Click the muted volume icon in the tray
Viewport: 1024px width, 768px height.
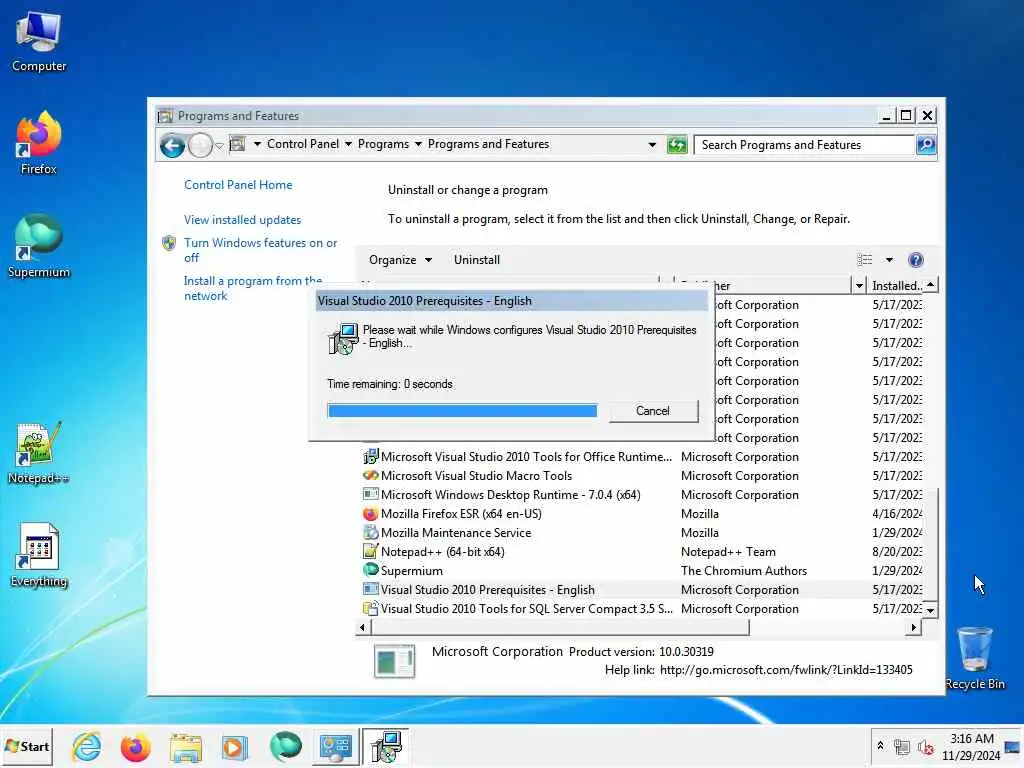925,746
